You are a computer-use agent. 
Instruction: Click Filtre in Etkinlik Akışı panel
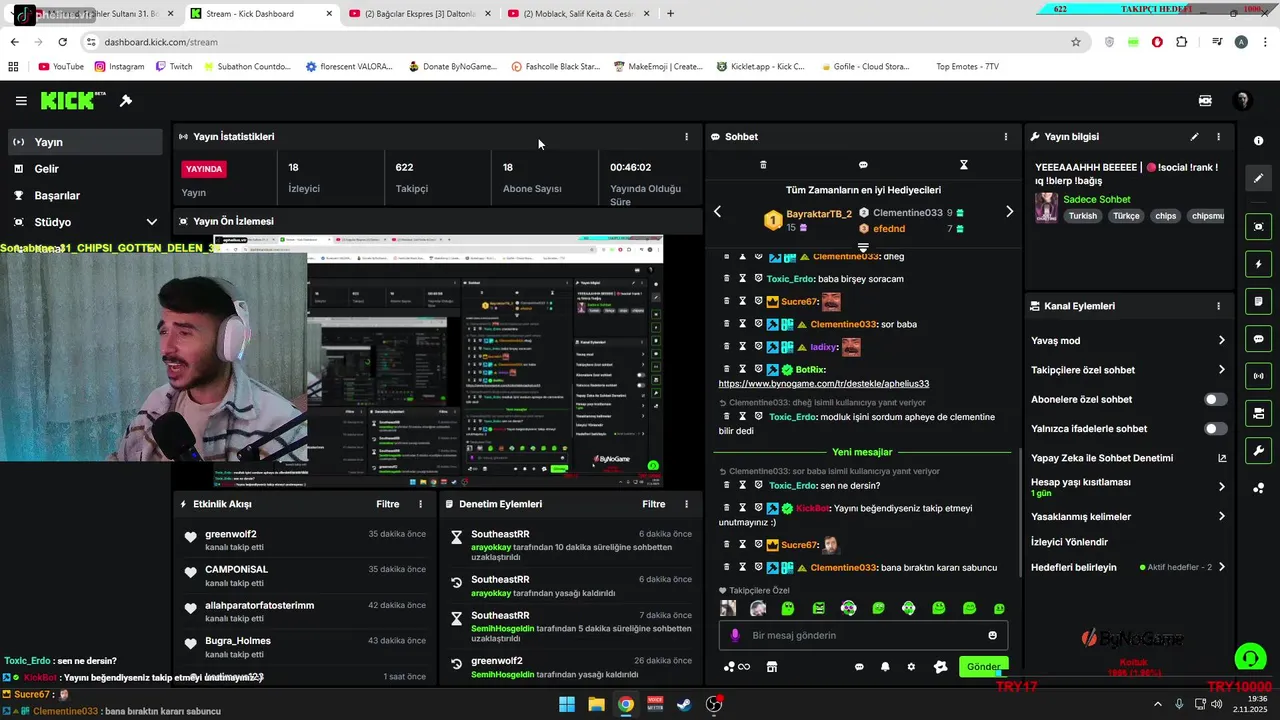point(388,505)
